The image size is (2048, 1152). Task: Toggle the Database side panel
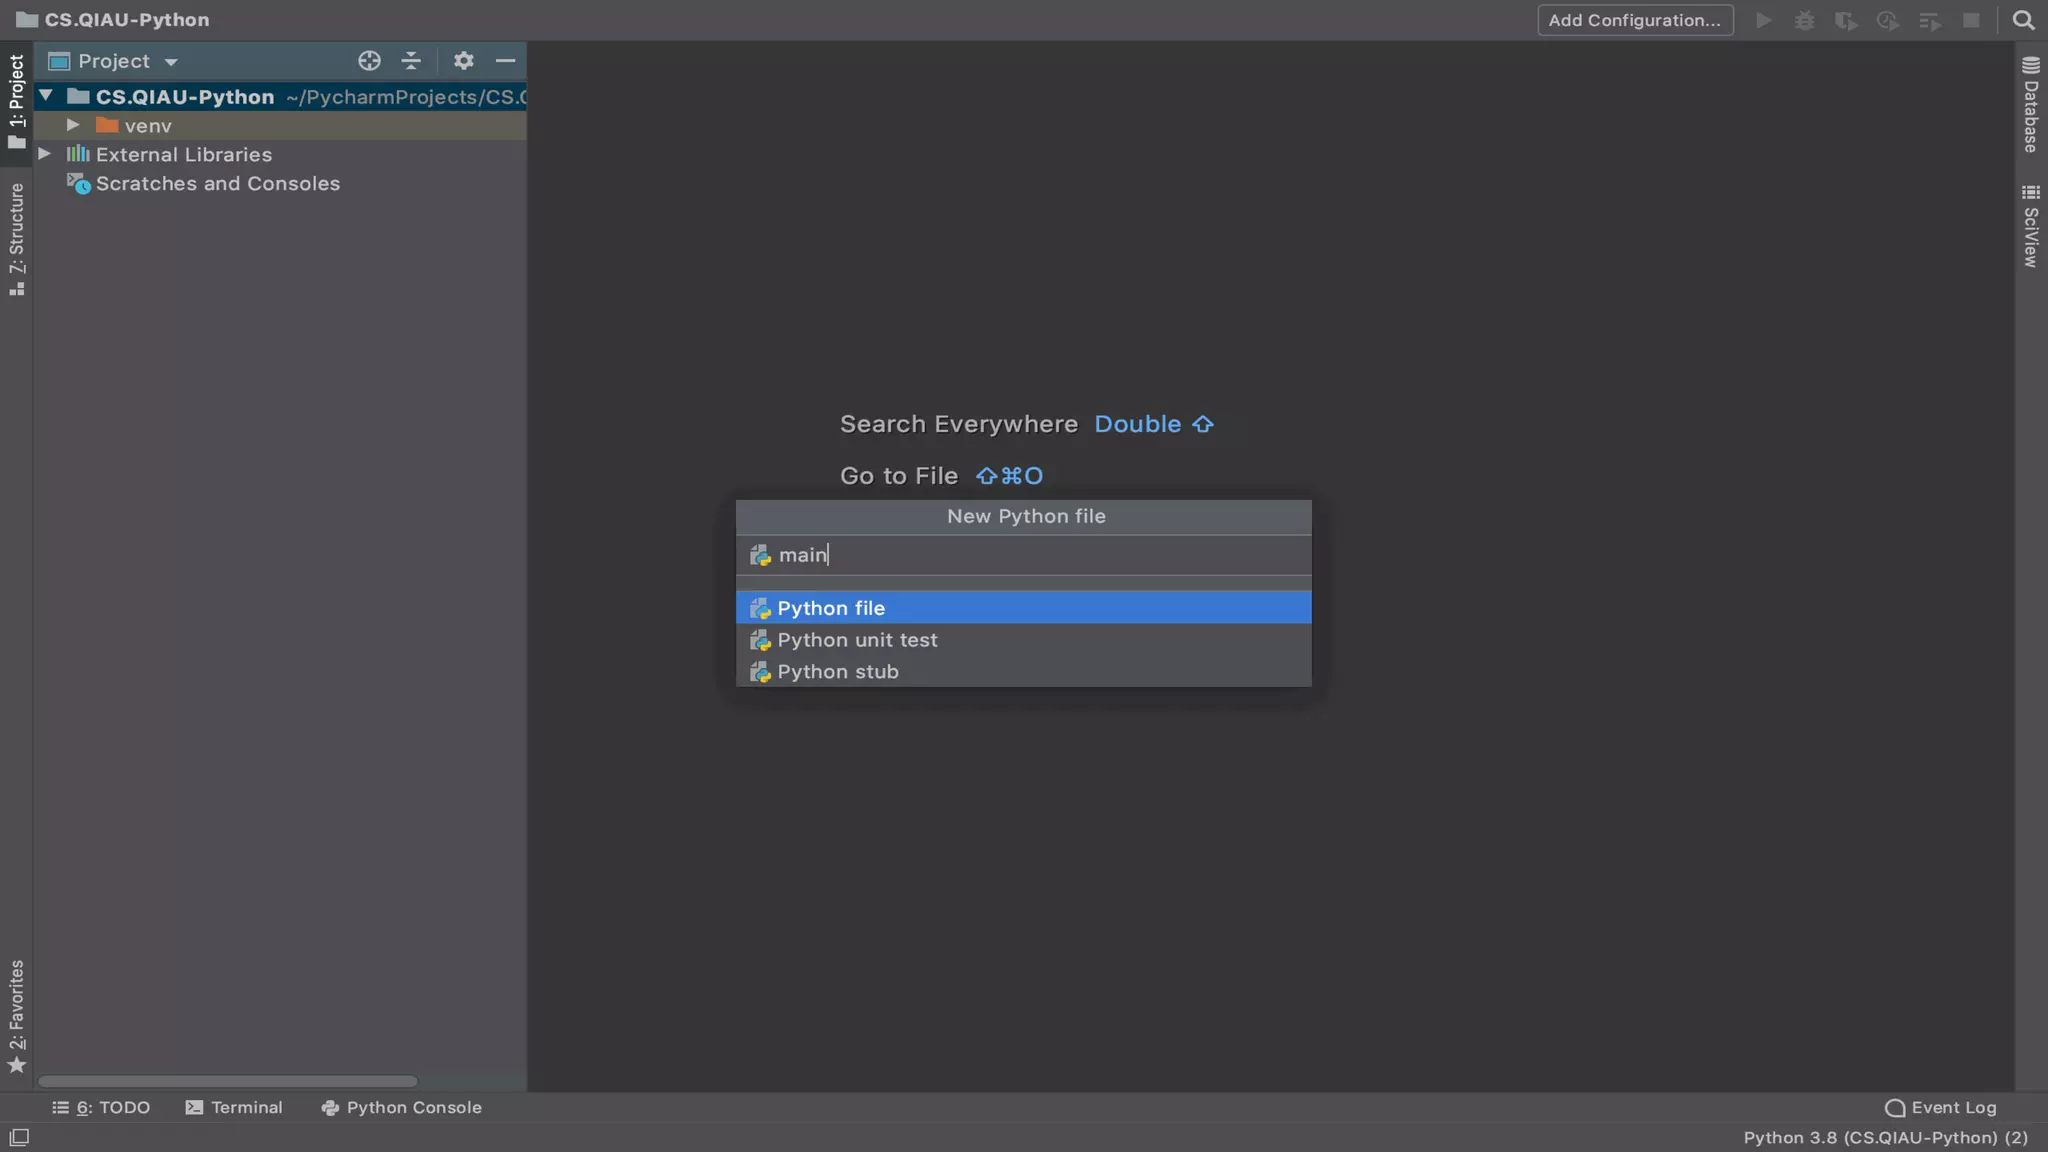2031,106
